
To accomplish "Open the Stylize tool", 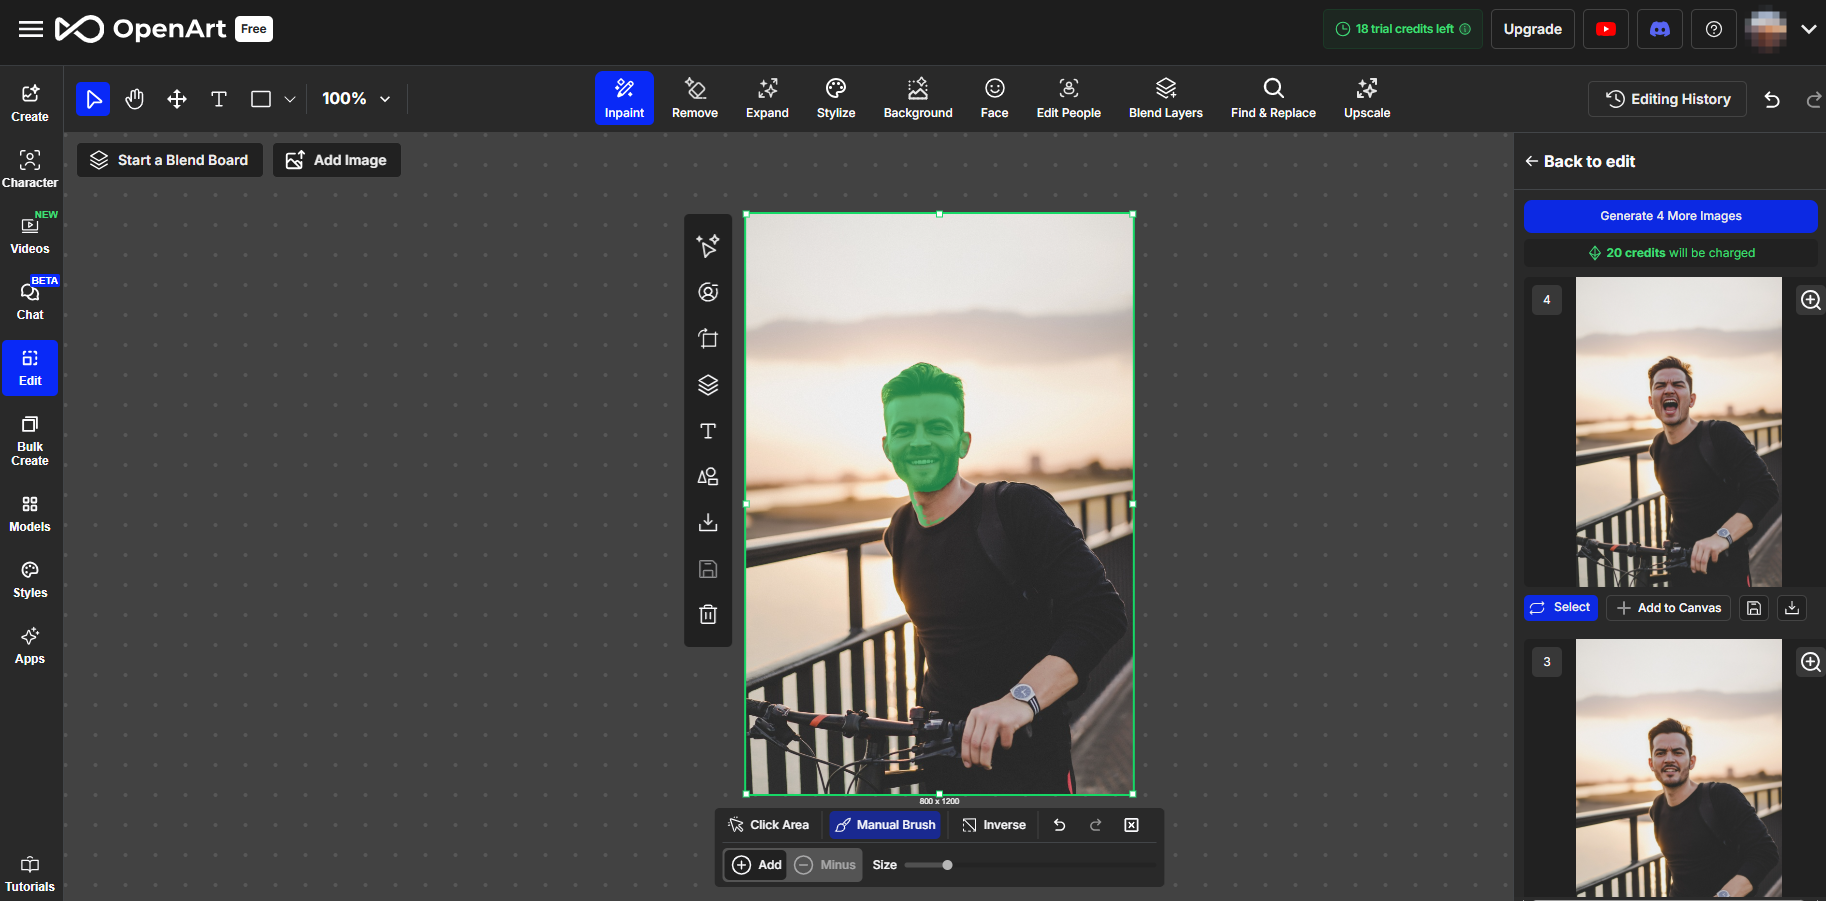I will tap(836, 98).
